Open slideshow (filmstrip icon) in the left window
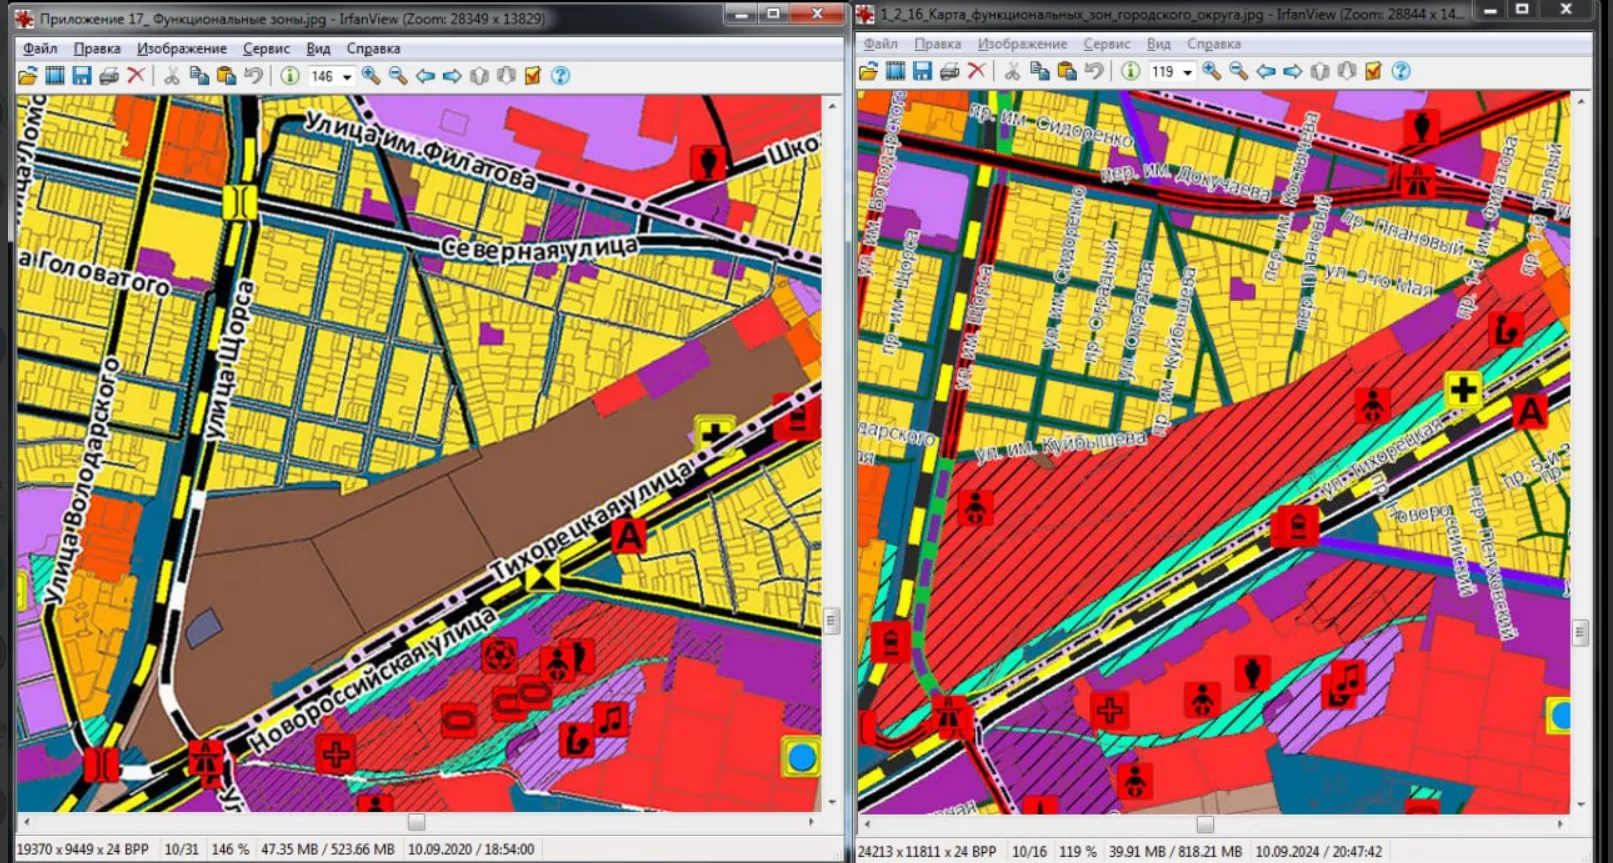 [x=55, y=76]
